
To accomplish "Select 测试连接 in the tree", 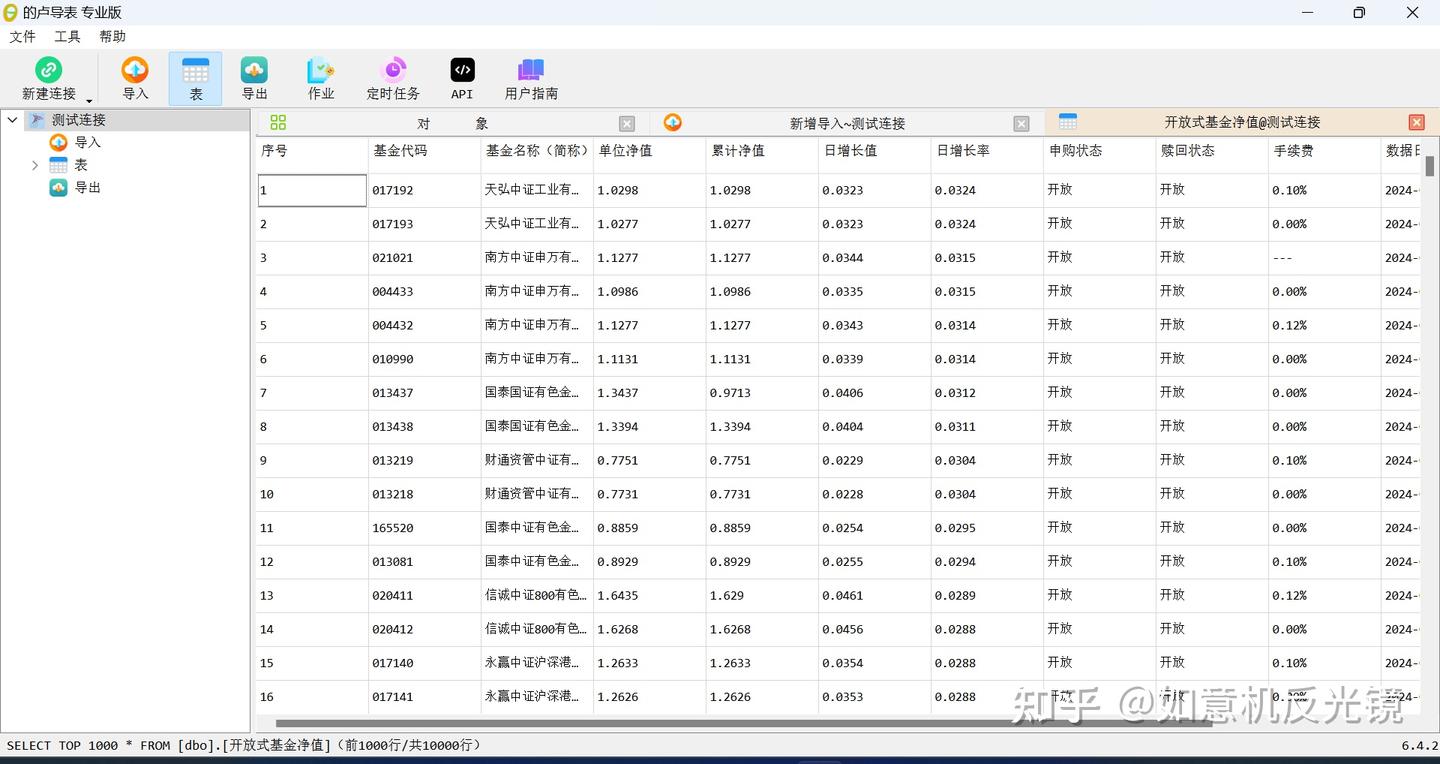I will pos(79,120).
